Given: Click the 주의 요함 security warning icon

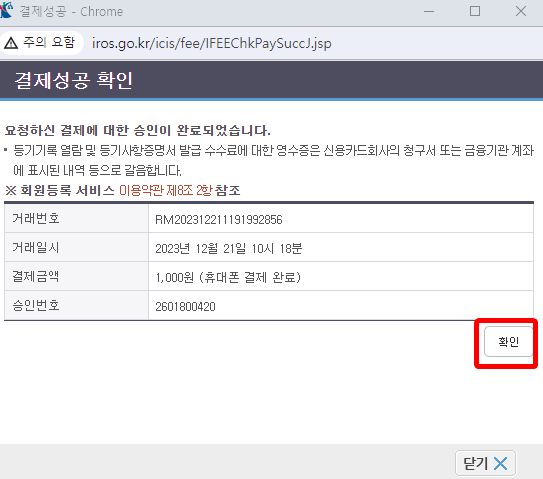Looking at the screenshot, I should [x=11, y=43].
